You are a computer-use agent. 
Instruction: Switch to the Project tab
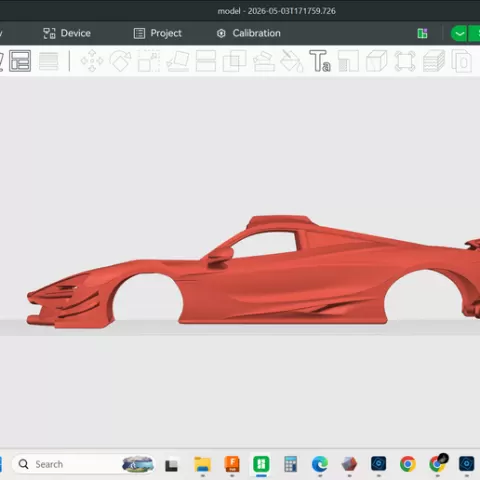[158, 33]
